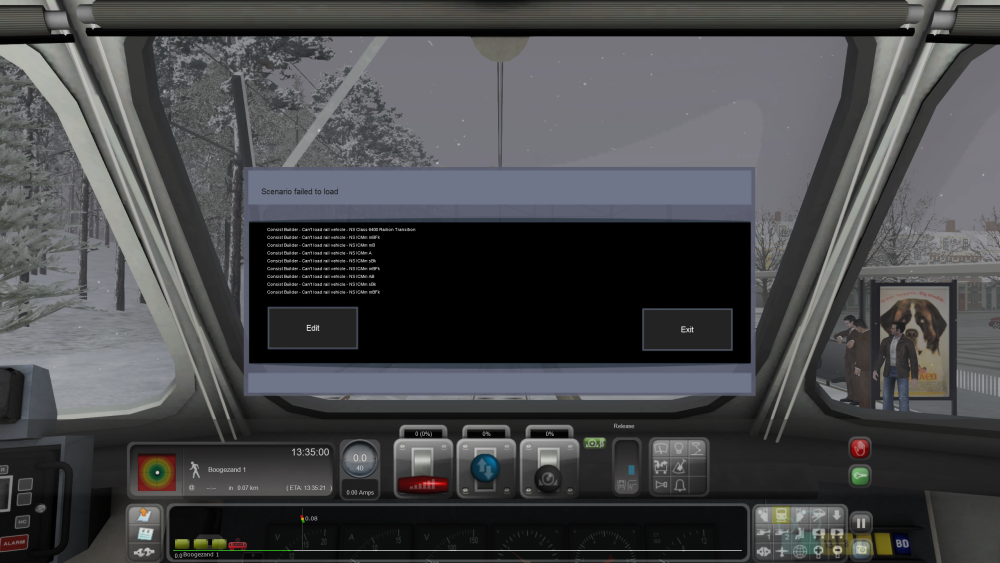Sound the horn icon
The height and width of the screenshot is (563, 1000).
click(661, 485)
